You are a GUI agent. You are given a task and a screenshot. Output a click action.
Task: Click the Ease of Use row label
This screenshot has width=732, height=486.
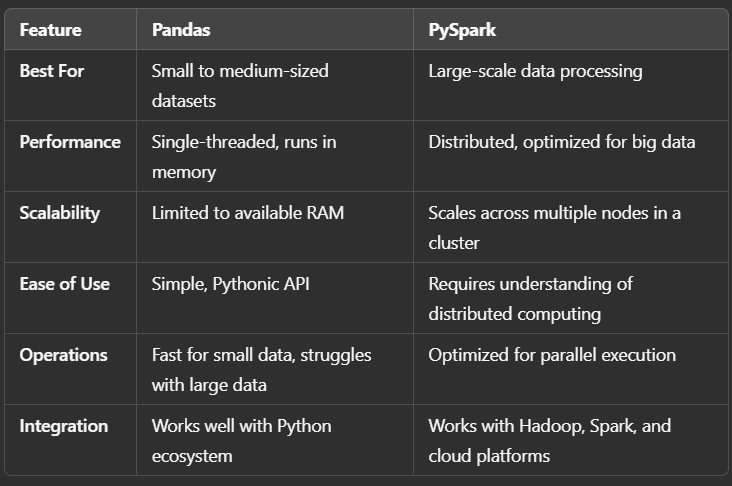pos(64,284)
